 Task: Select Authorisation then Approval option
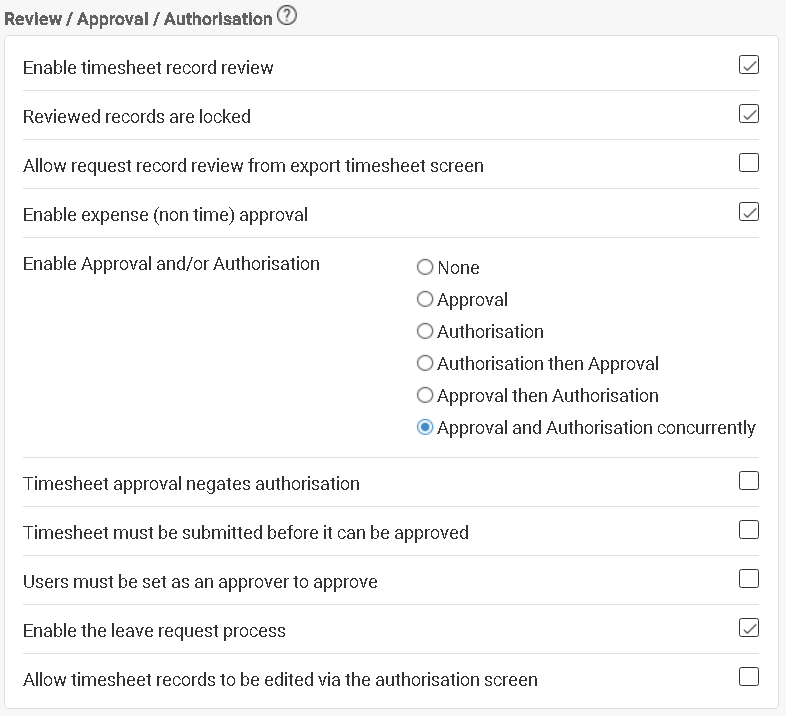(425, 363)
